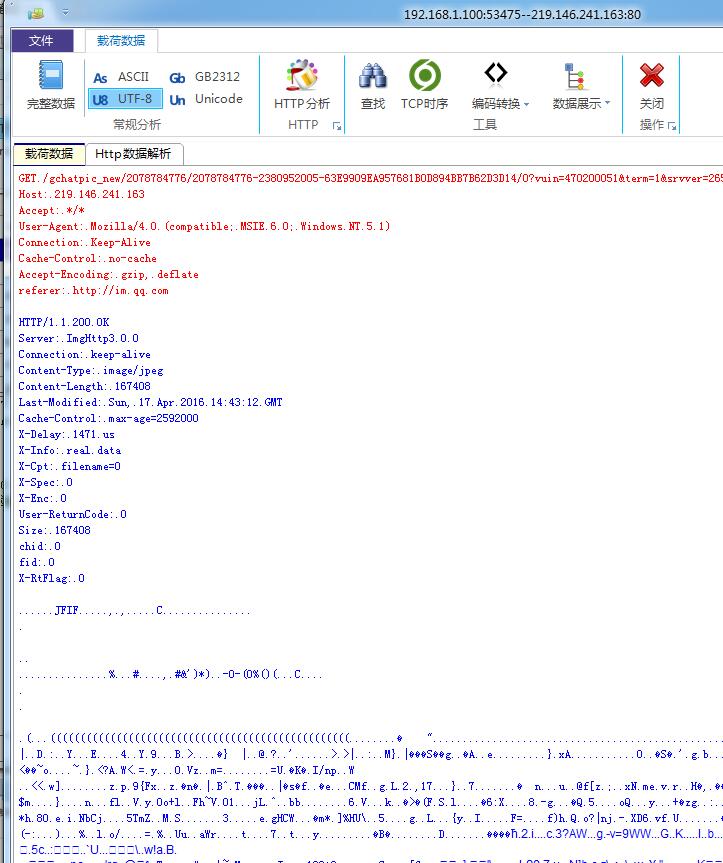Select UTF-8 encoding view
The height and width of the screenshot is (863, 723).
coord(125,99)
